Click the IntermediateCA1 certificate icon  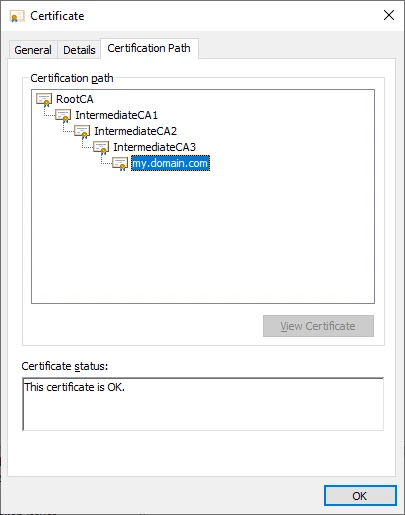pos(63,115)
